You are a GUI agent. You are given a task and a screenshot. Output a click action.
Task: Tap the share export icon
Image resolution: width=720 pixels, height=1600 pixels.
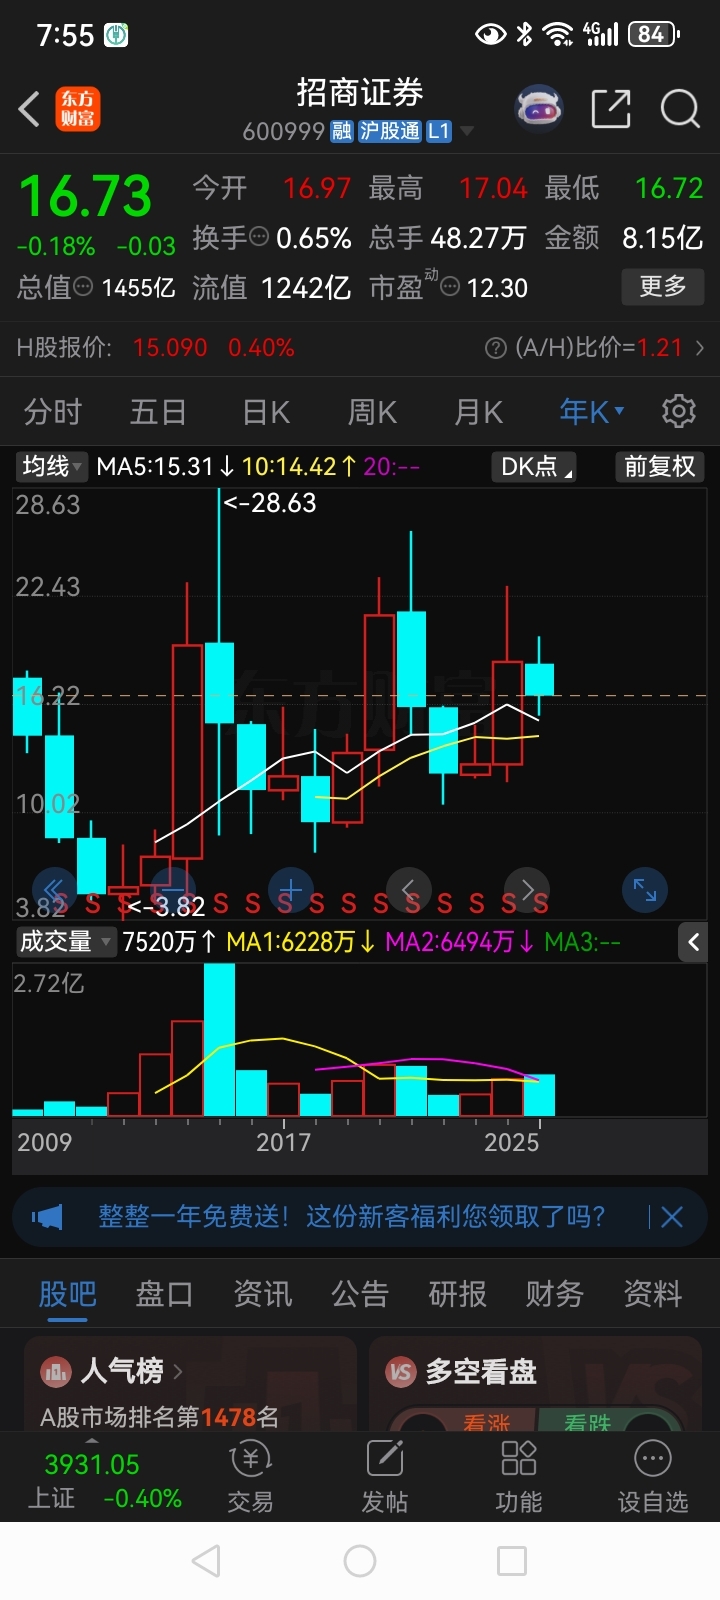611,109
